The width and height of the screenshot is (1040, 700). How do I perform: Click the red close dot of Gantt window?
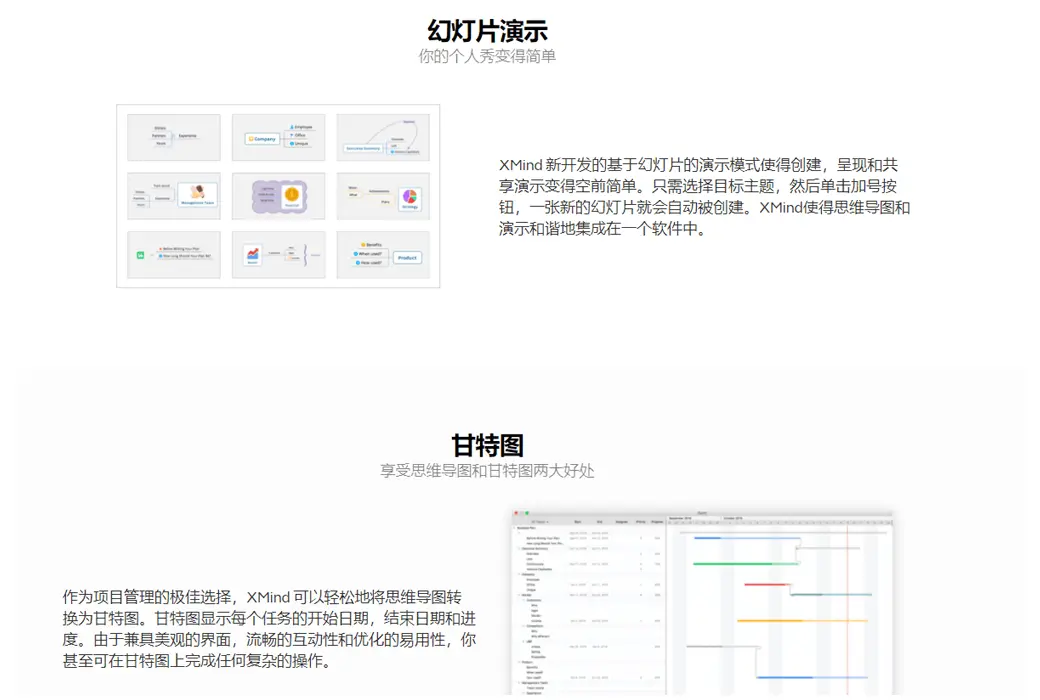(516, 513)
